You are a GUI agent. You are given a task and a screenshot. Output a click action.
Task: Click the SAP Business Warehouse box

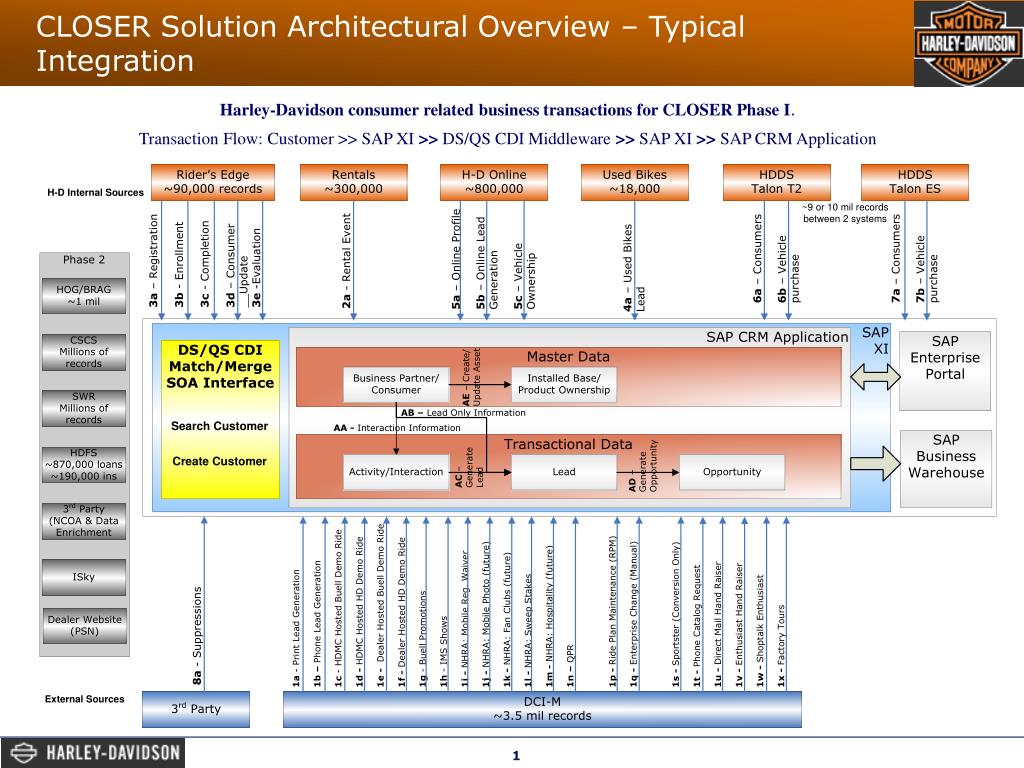[x=946, y=468]
